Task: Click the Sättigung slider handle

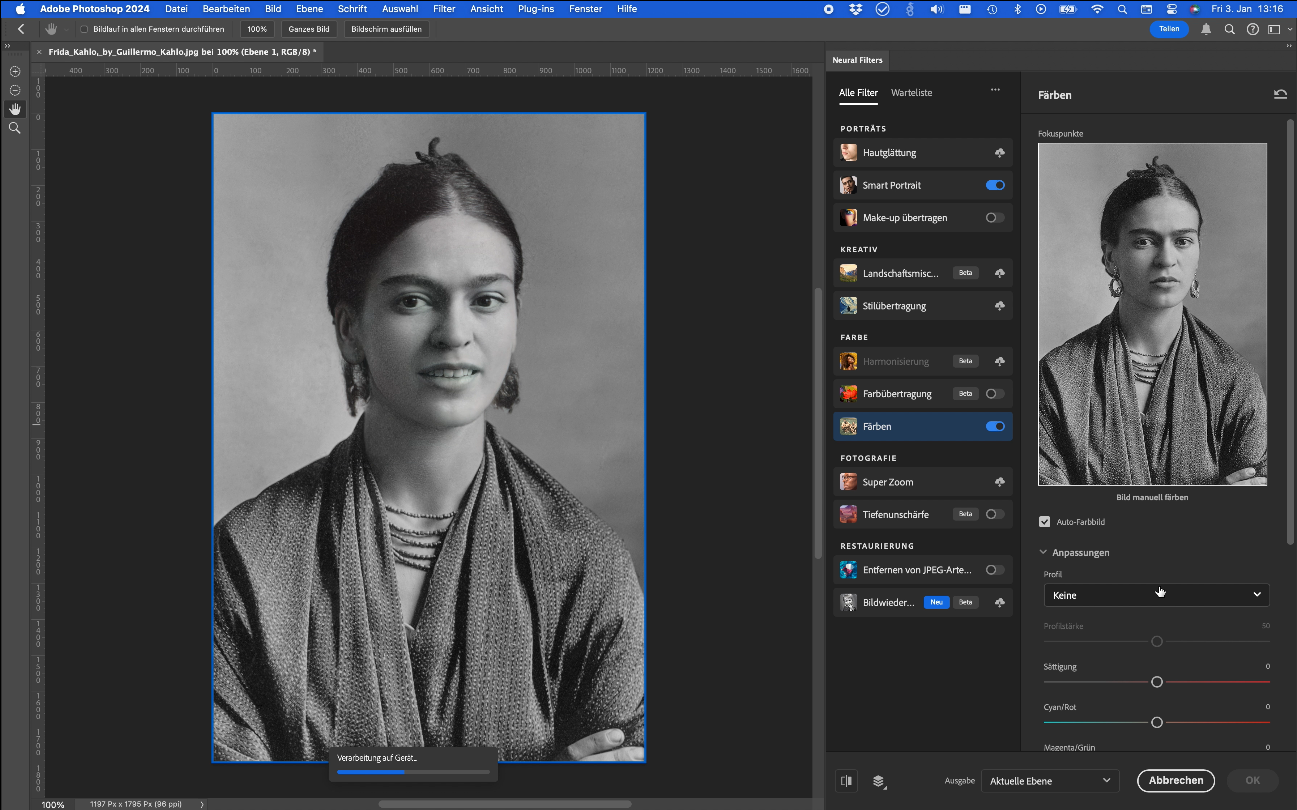Action: tap(1156, 682)
